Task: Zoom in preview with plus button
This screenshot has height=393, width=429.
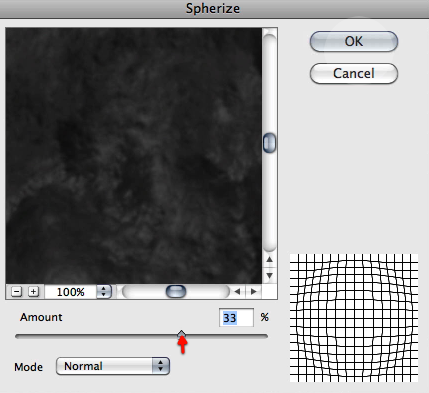Action: [33, 292]
